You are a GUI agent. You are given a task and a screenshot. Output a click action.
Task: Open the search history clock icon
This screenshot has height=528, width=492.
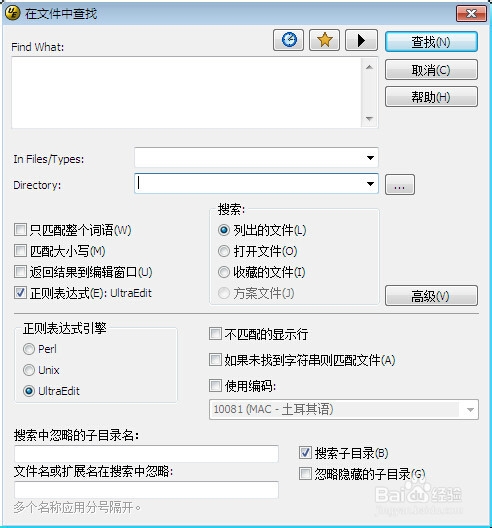coord(289,40)
